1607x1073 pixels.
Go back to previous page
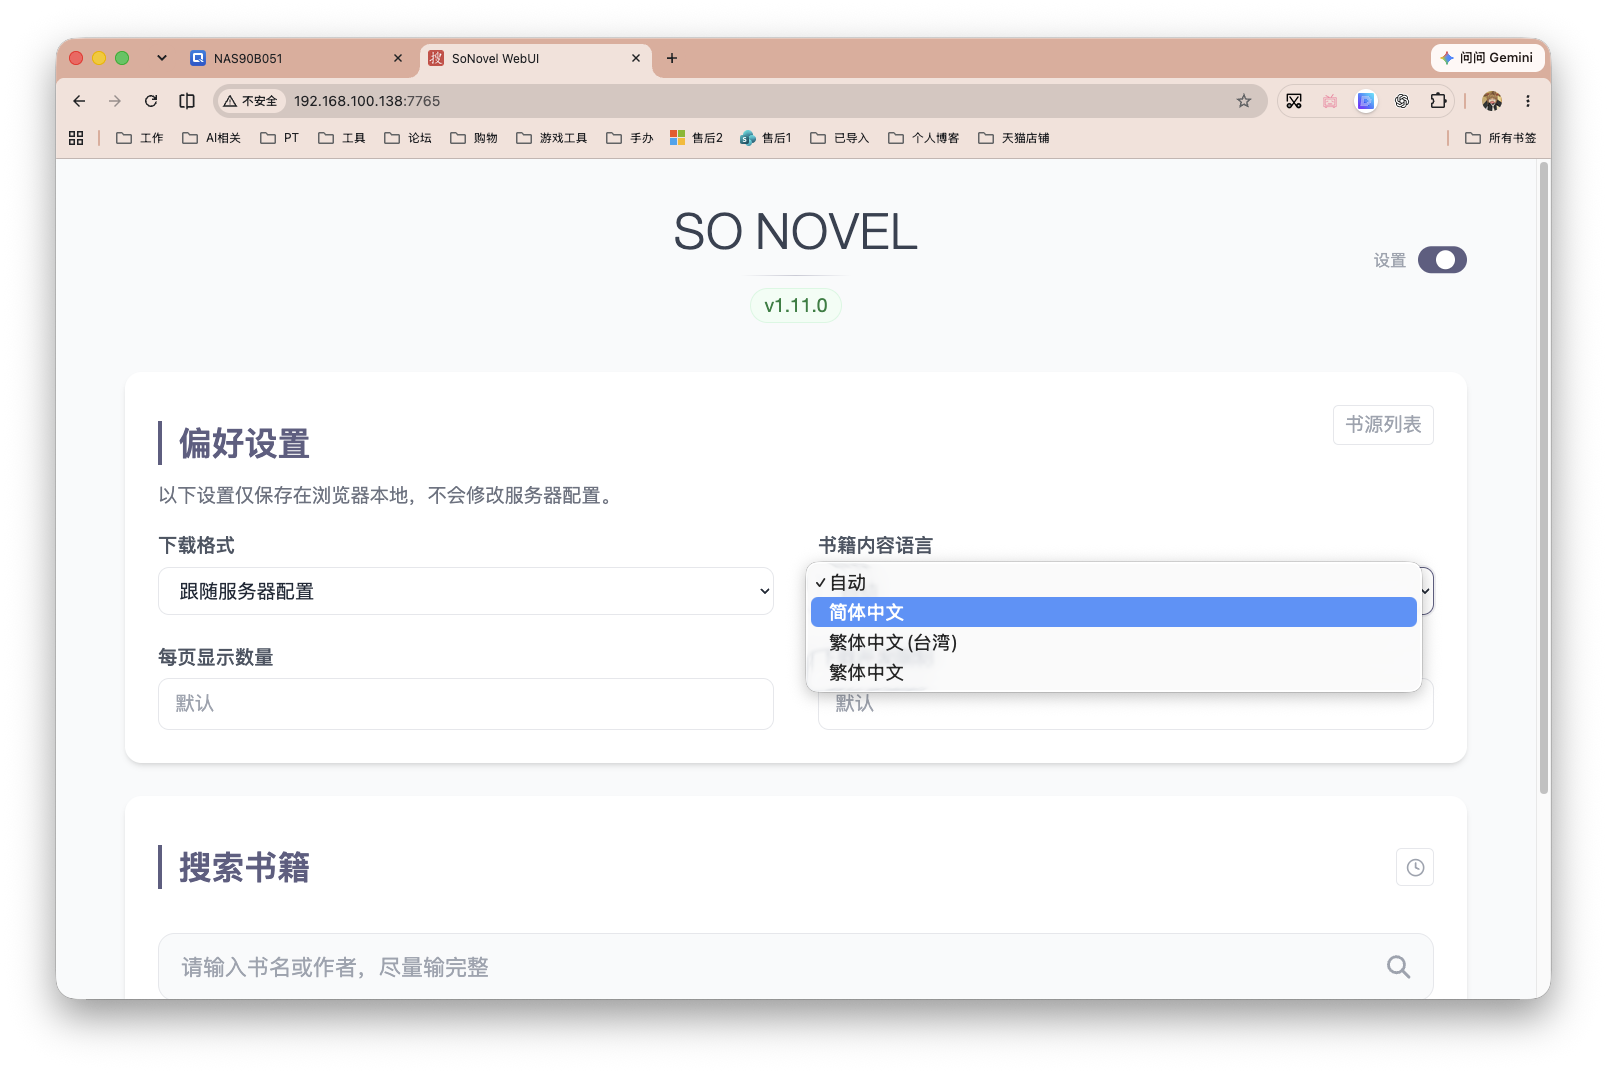(79, 101)
